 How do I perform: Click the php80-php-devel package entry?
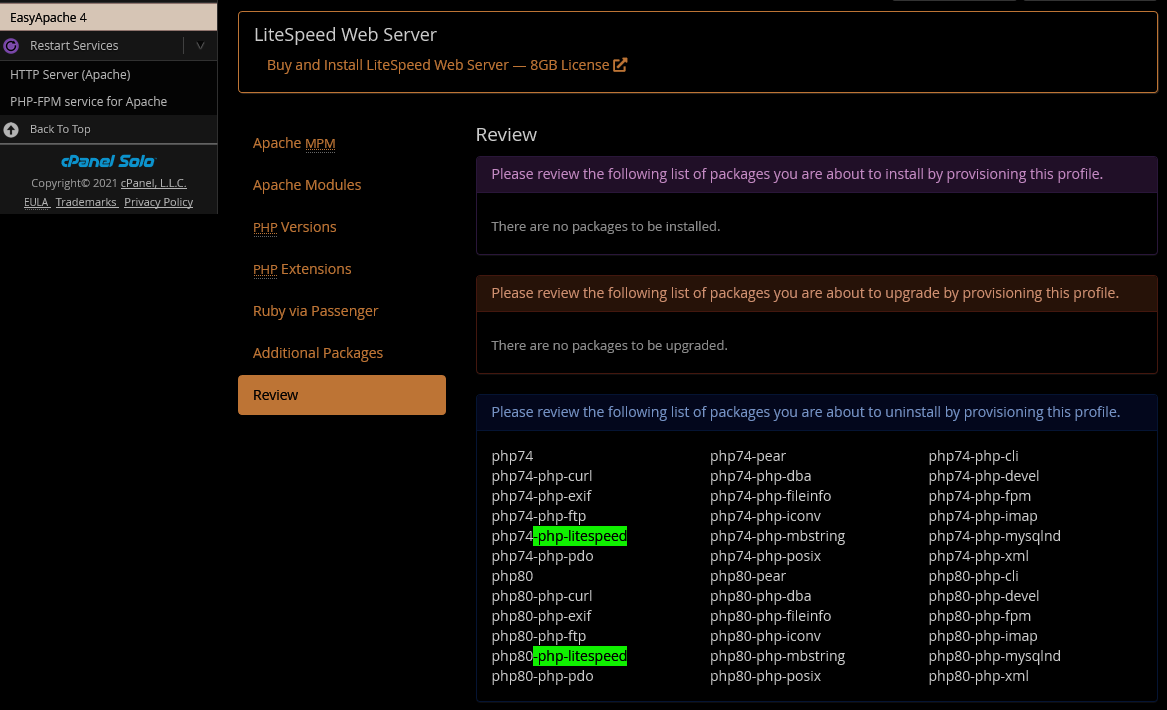(983, 597)
